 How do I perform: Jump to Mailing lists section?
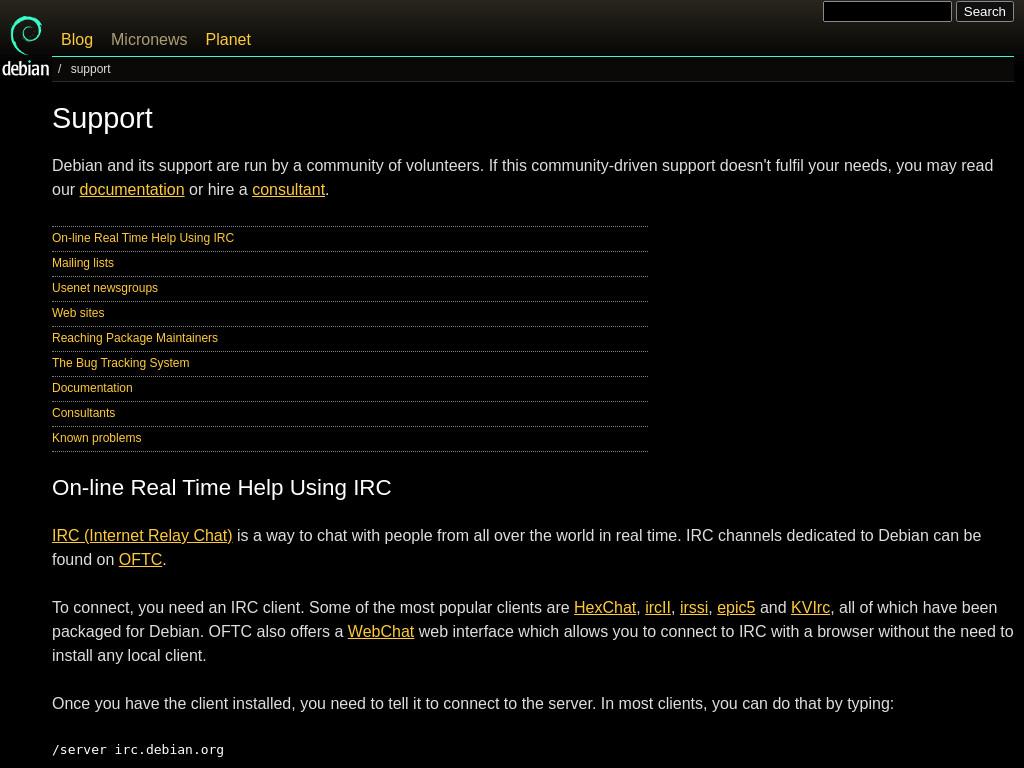pyautogui.click(x=83, y=263)
